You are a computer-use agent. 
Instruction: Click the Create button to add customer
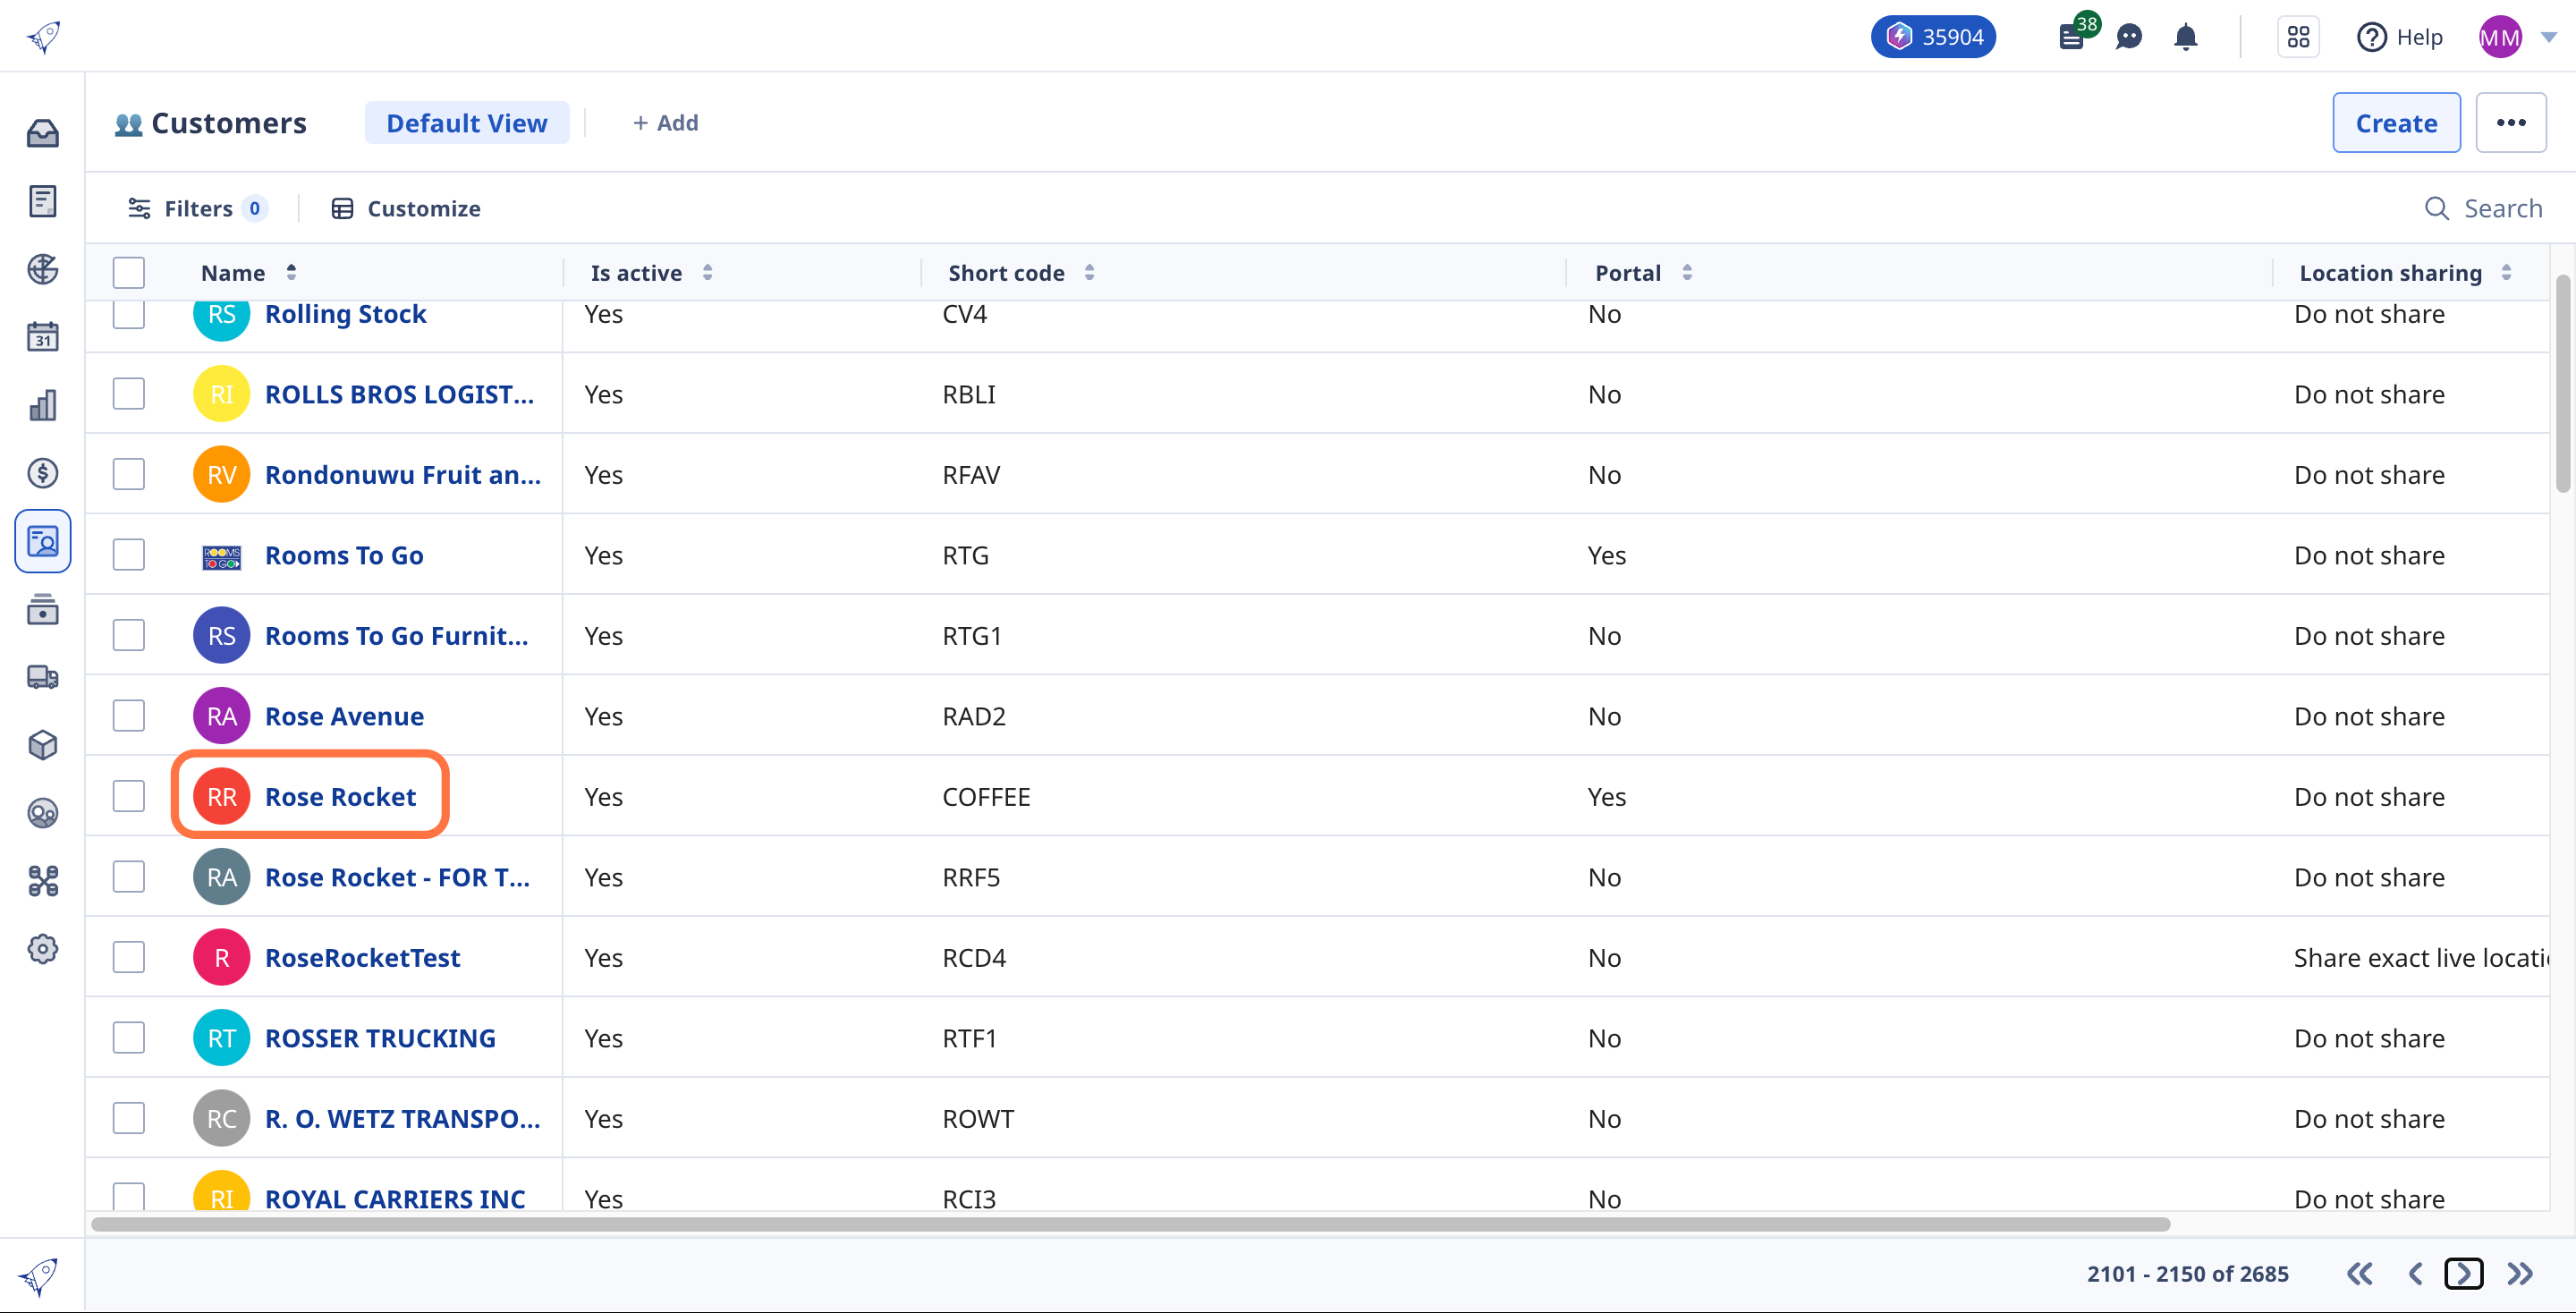[2397, 121]
